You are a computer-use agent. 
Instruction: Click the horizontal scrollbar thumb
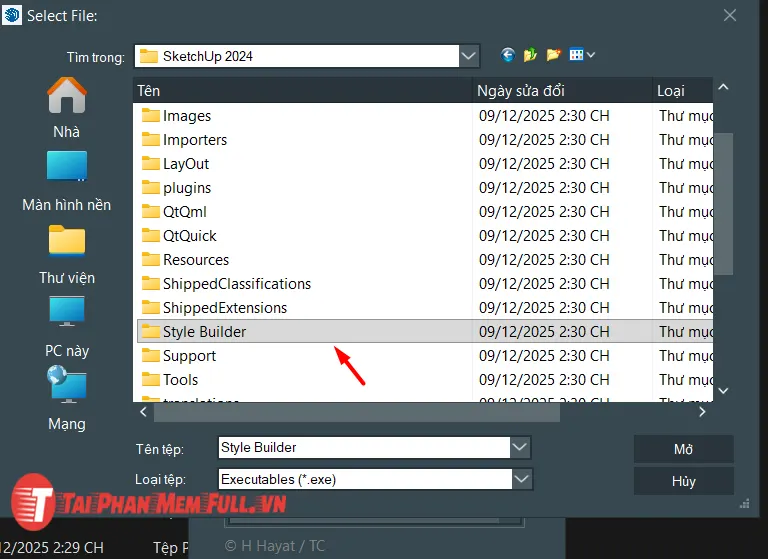point(357,412)
